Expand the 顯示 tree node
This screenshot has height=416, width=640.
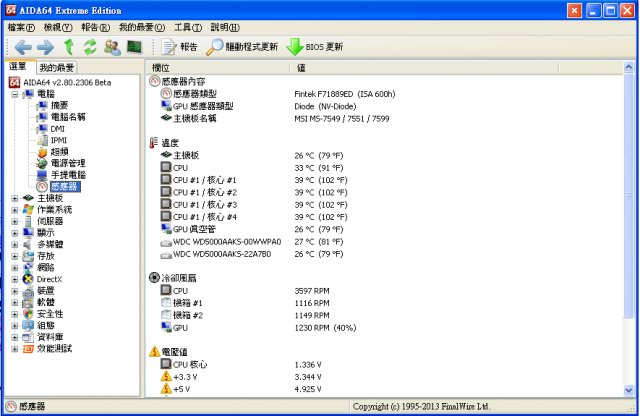point(15,233)
